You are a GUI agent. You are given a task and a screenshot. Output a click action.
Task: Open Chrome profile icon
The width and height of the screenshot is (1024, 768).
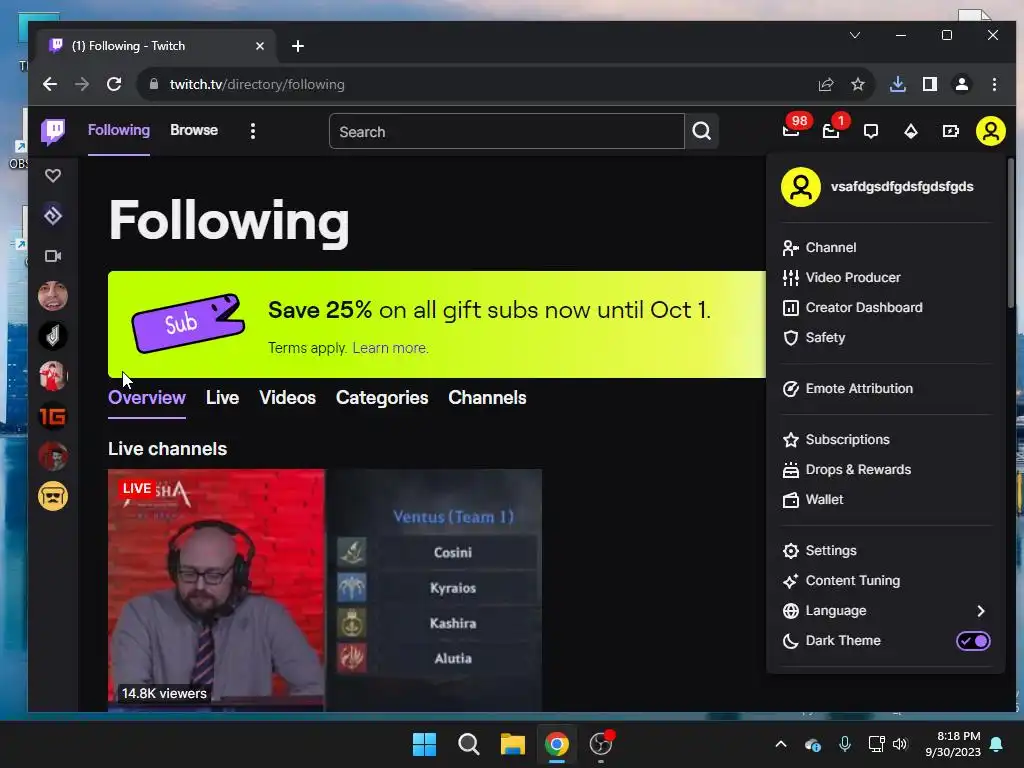point(962,84)
